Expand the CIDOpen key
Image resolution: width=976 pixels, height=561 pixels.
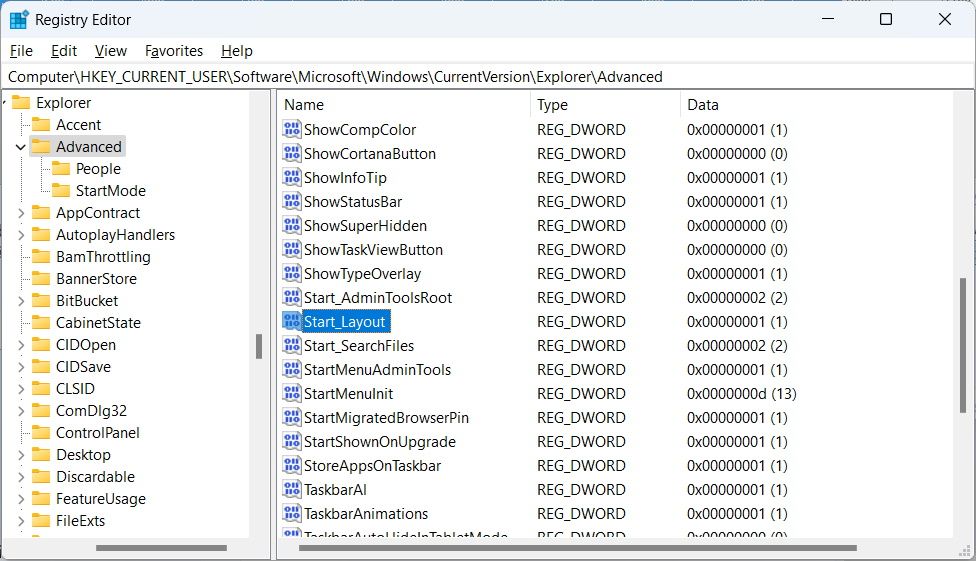click(x=21, y=344)
